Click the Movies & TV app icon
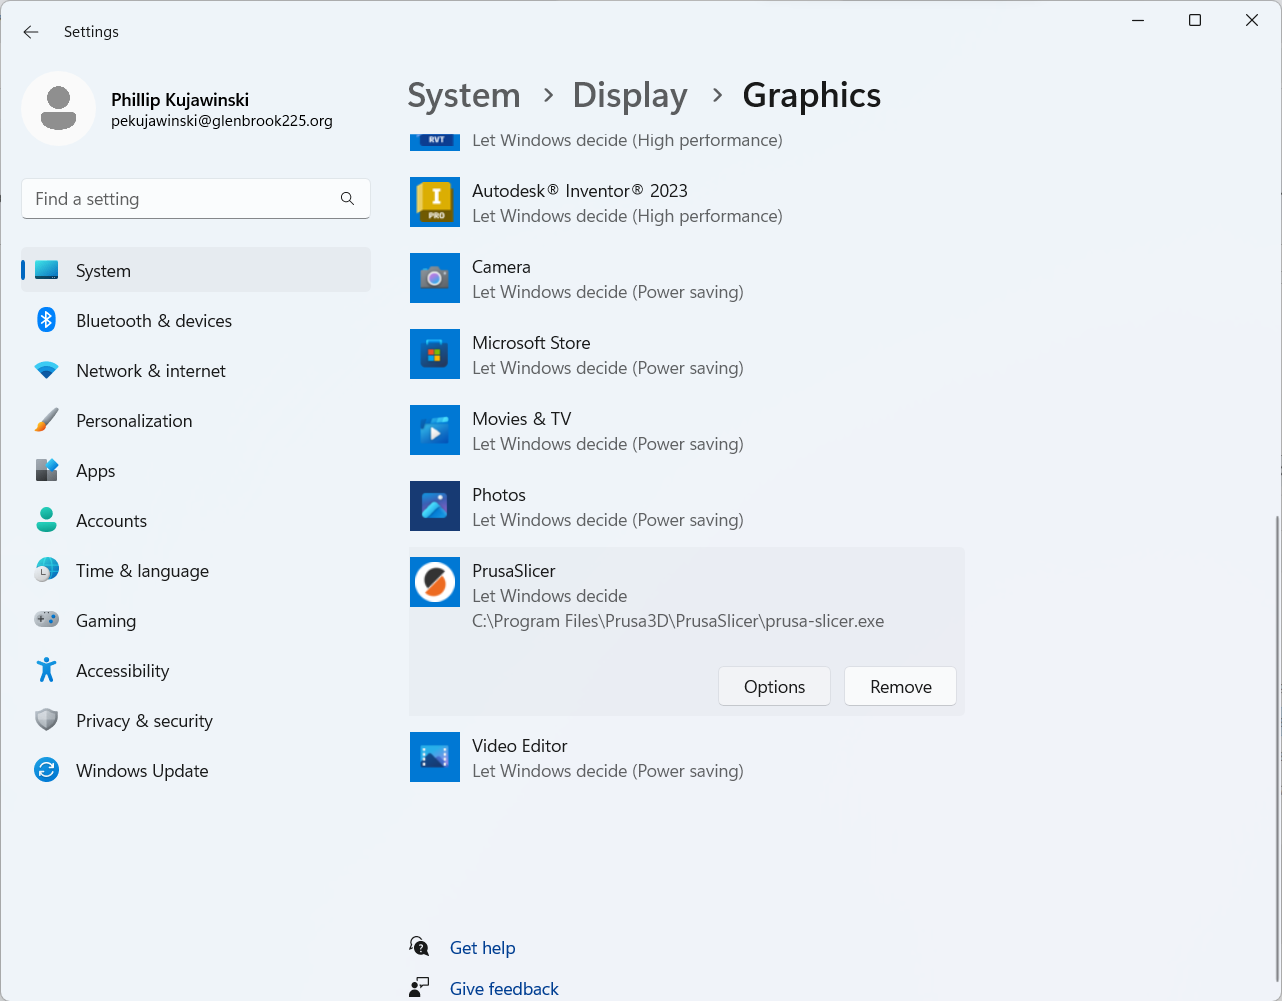Viewport: 1282px width, 1001px height. click(435, 430)
